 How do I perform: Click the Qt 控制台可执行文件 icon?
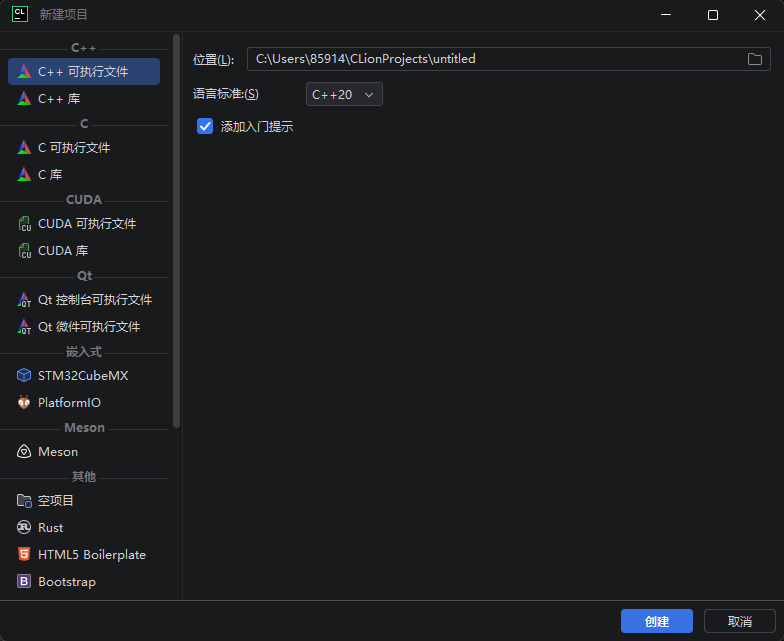[24, 300]
